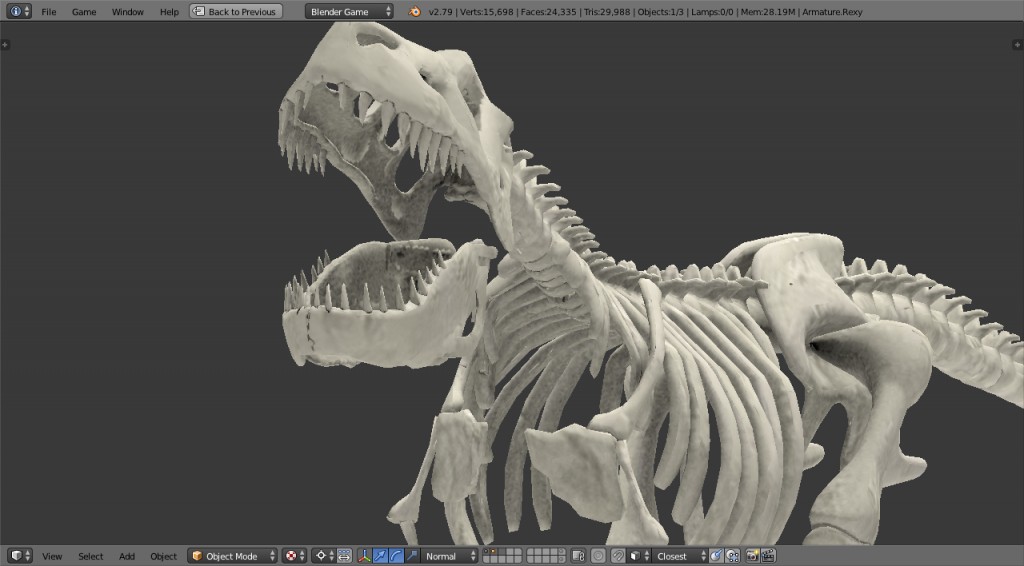This screenshot has height=566, width=1024.
Task: Toggle proportional editing circle button
Action: point(598,556)
